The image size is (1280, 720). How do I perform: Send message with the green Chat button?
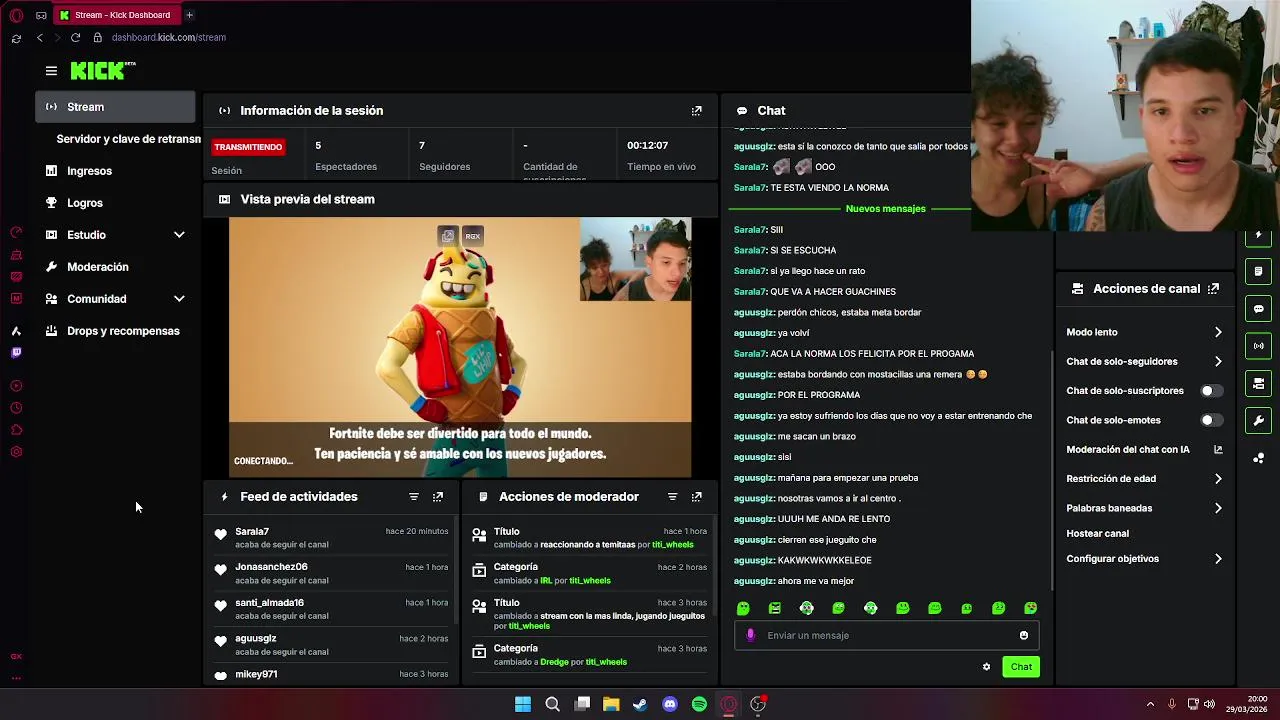[1021, 667]
